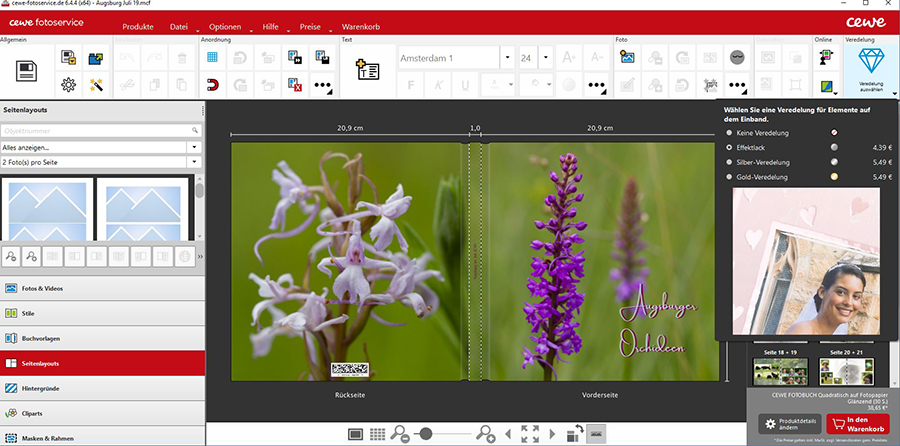This screenshot has height=446, width=900.
Task: Click the zoom slider handle
Action: click(x=426, y=433)
